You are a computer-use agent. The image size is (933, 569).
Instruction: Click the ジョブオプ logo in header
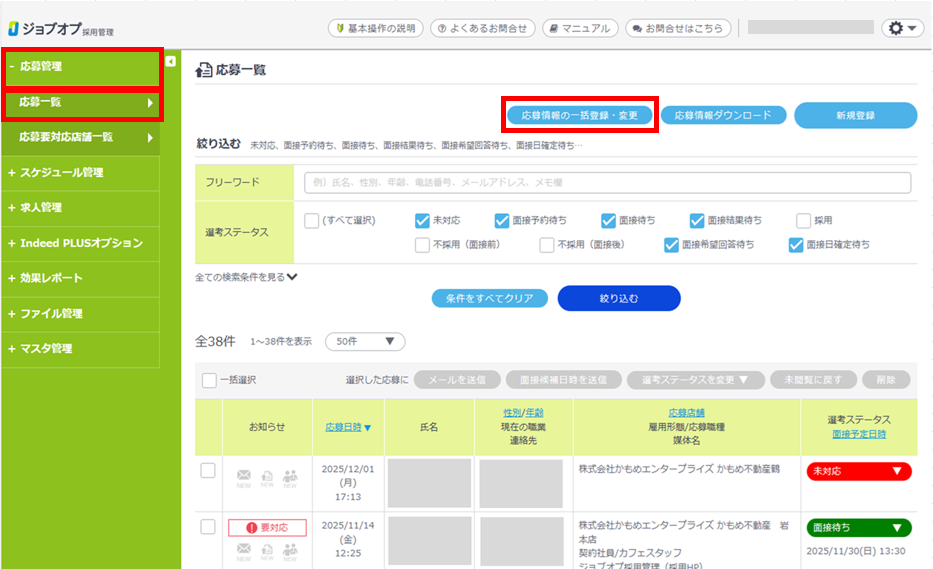60,28
